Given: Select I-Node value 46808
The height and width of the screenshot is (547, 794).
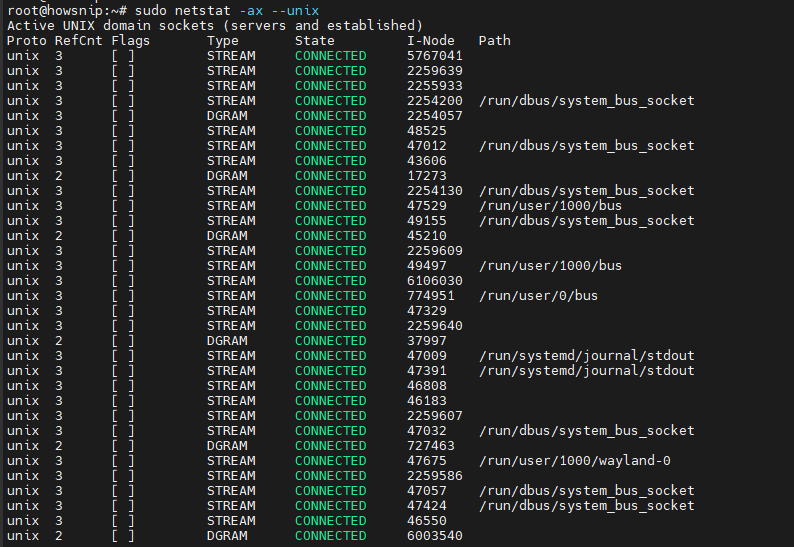Looking at the screenshot, I should 426,386.
